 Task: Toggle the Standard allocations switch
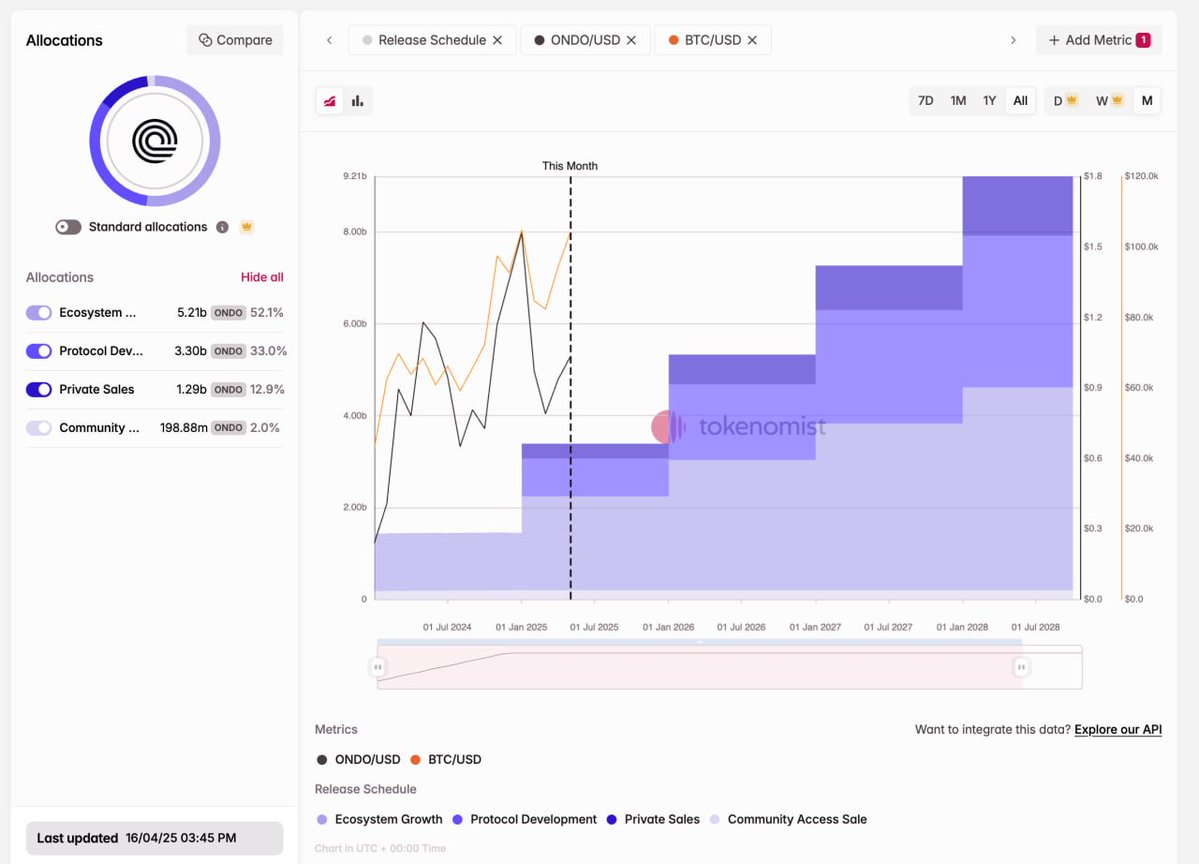tap(68, 227)
